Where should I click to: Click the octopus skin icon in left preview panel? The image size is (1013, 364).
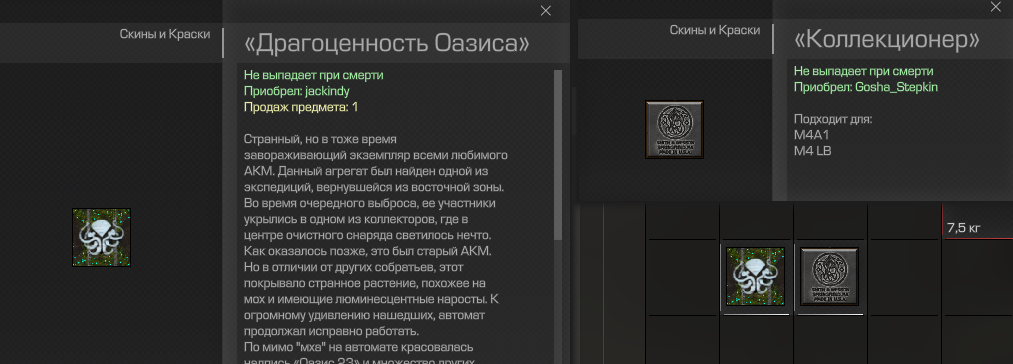[x=101, y=237]
